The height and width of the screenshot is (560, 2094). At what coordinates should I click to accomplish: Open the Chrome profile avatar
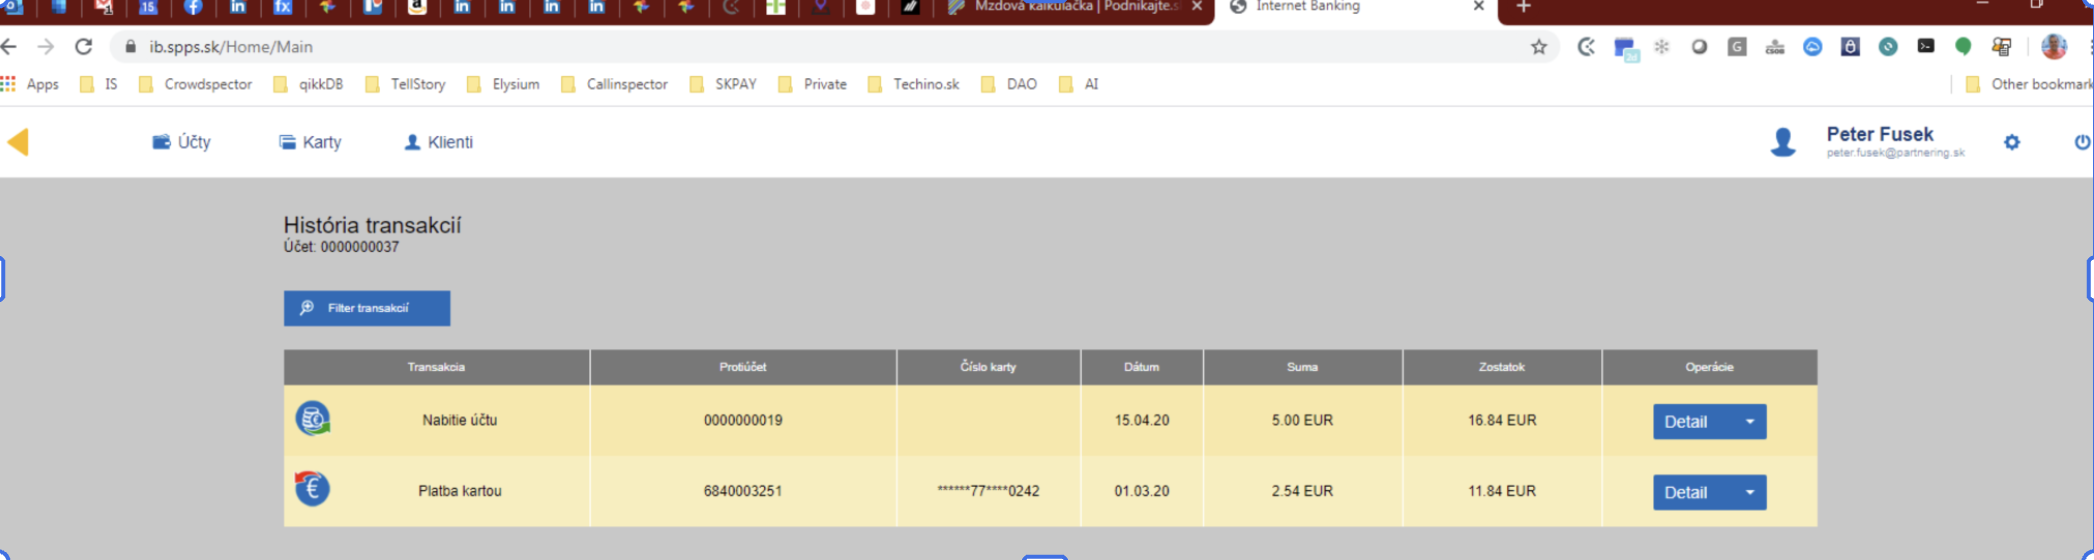click(x=2054, y=47)
